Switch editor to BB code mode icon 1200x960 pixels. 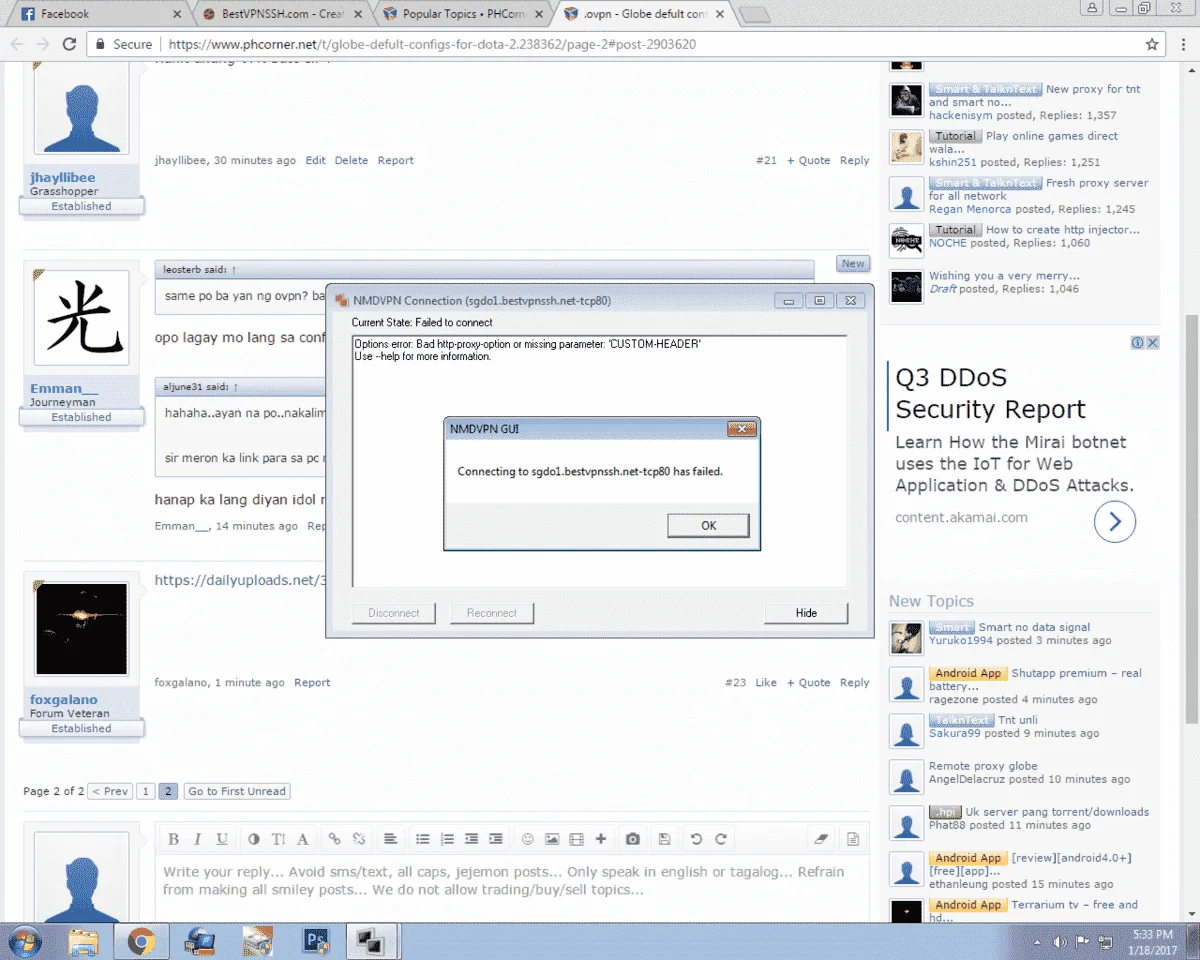853,839
